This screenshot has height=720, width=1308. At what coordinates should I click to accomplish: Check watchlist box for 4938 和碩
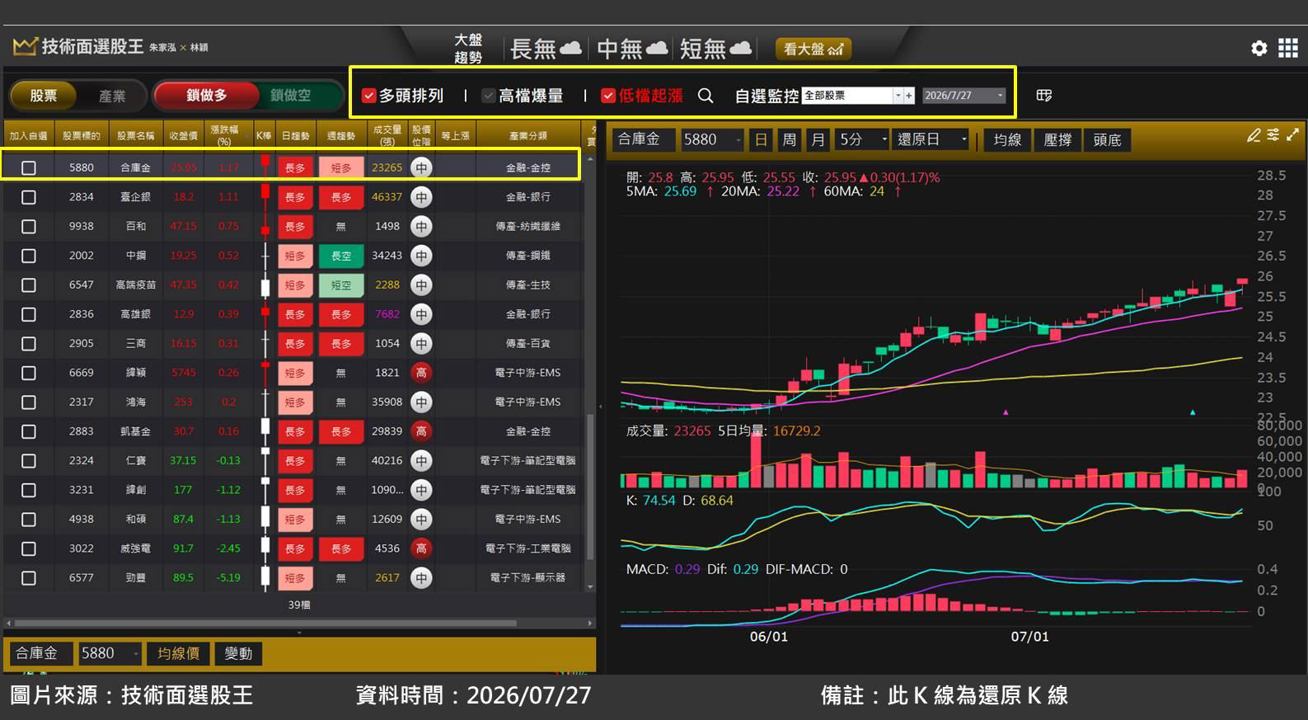(x=28, y=519)
